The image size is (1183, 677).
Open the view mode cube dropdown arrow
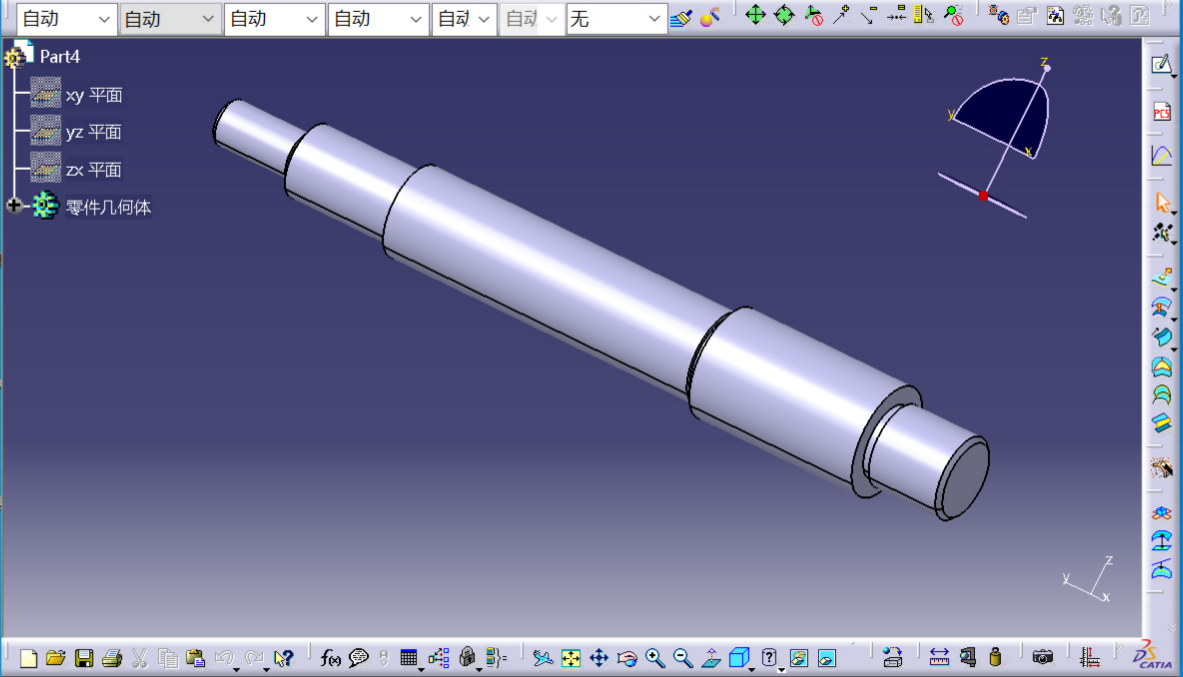[753, 669]
